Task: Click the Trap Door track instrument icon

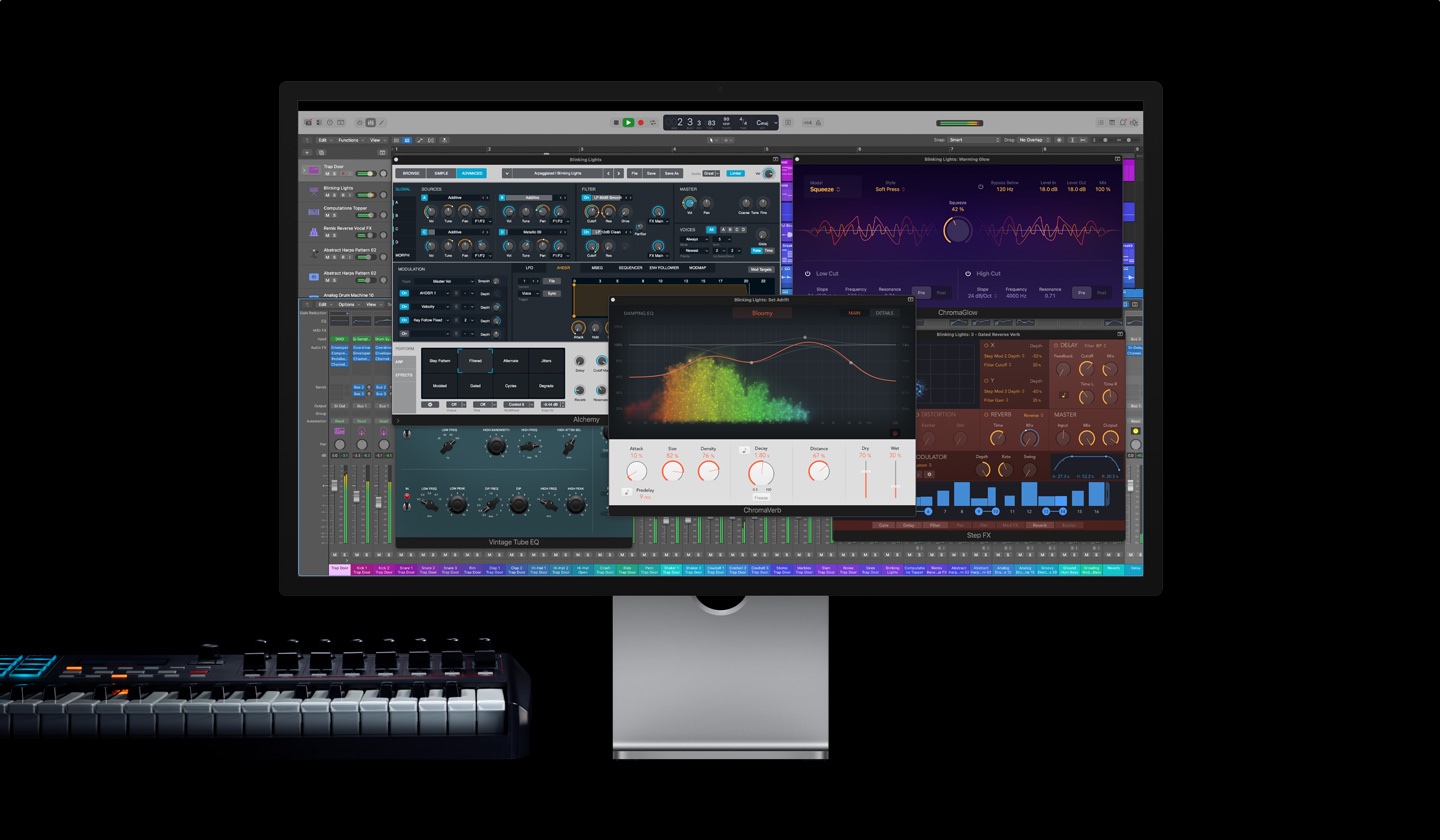Action: coord(314,170)
